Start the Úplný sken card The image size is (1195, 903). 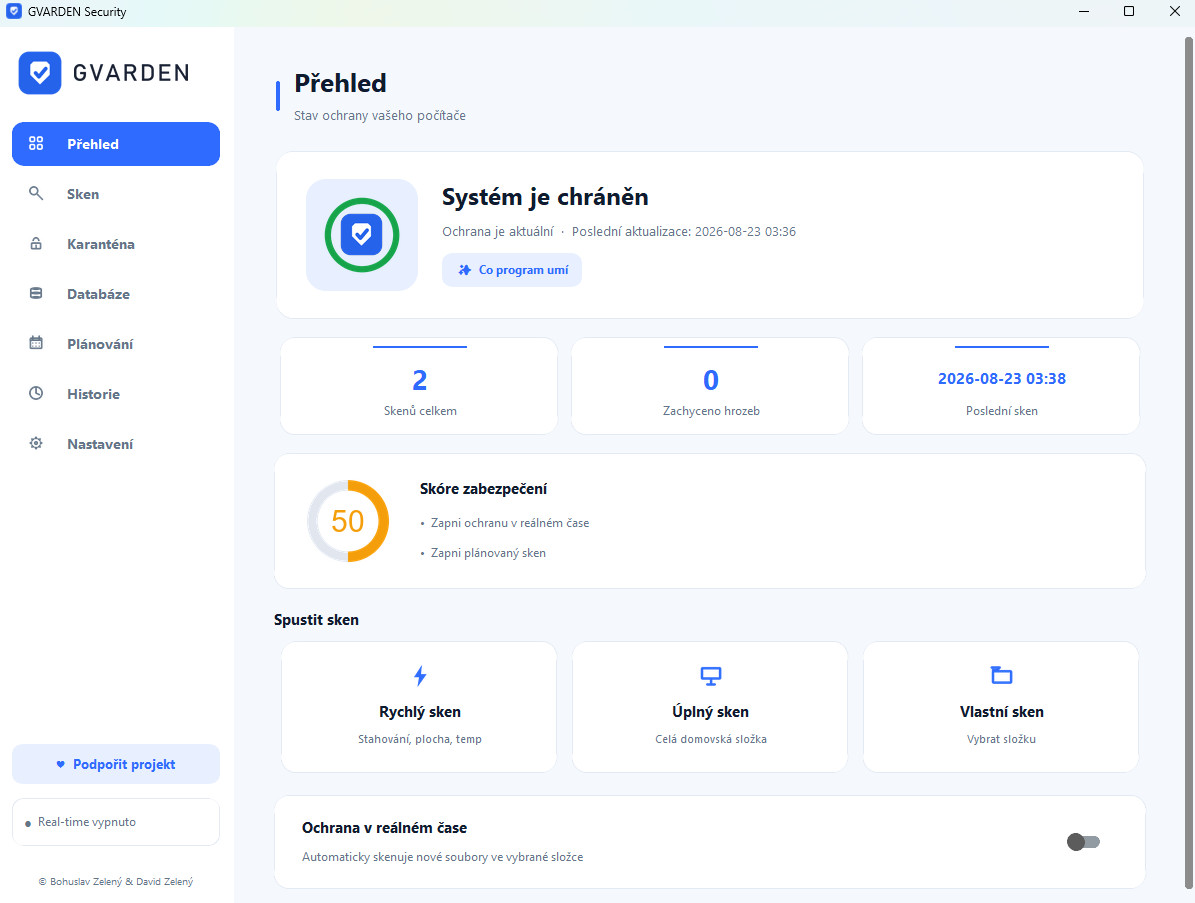click(710, 707)
